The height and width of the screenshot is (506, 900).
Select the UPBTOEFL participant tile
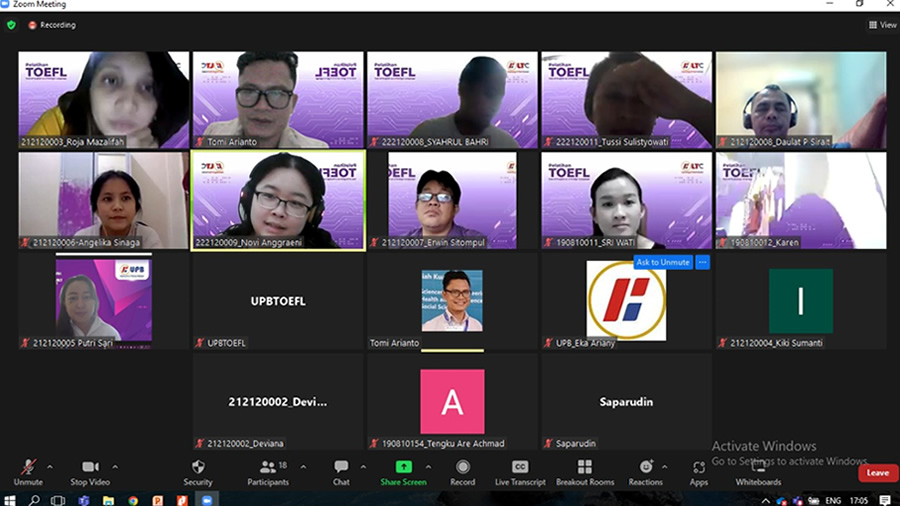(278, 301)
